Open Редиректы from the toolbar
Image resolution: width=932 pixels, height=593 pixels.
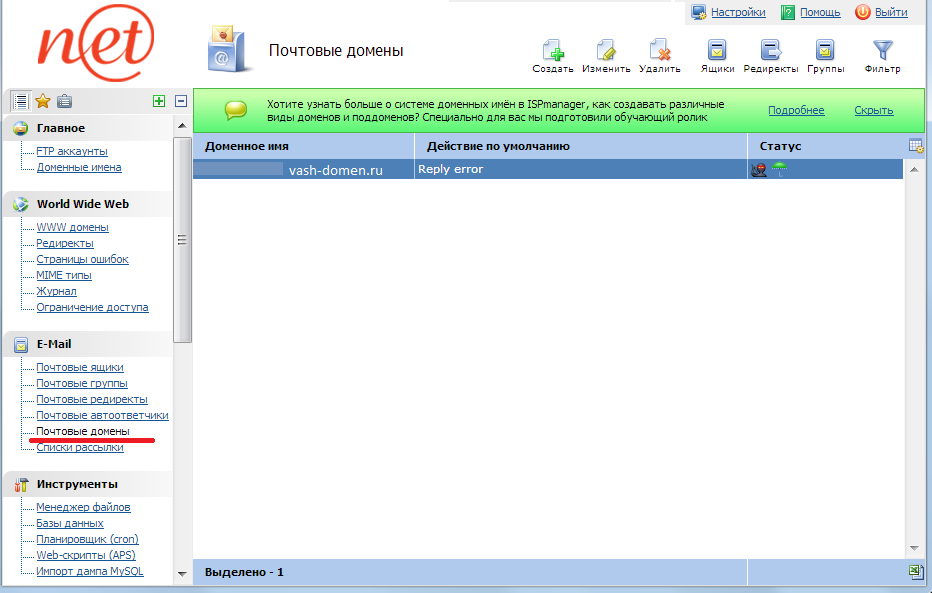[x=770, y=51]
